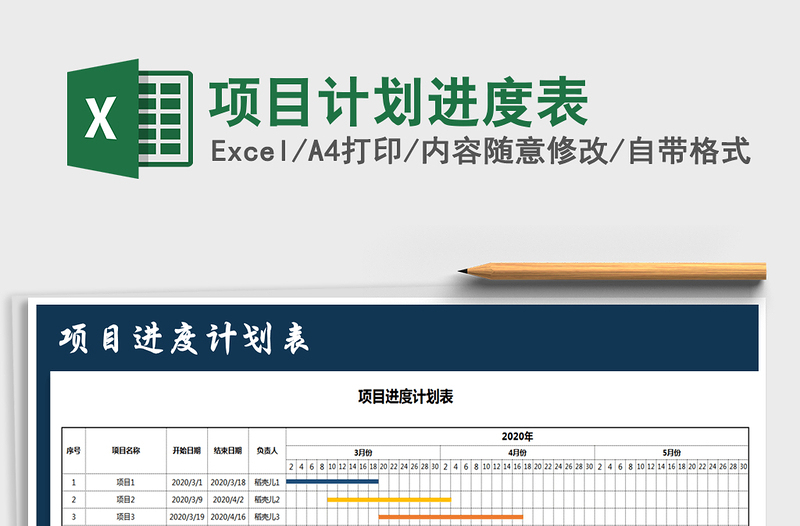The image size is (800, 526).
Task: Select the 项目名称 column header
Action: [126, 450]
